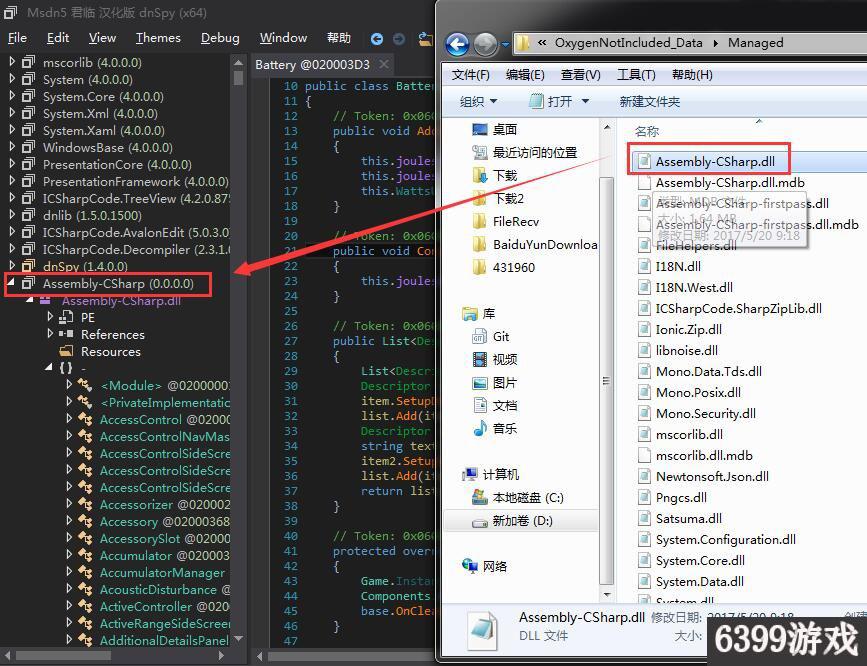Click the Explorer back button

457,44
